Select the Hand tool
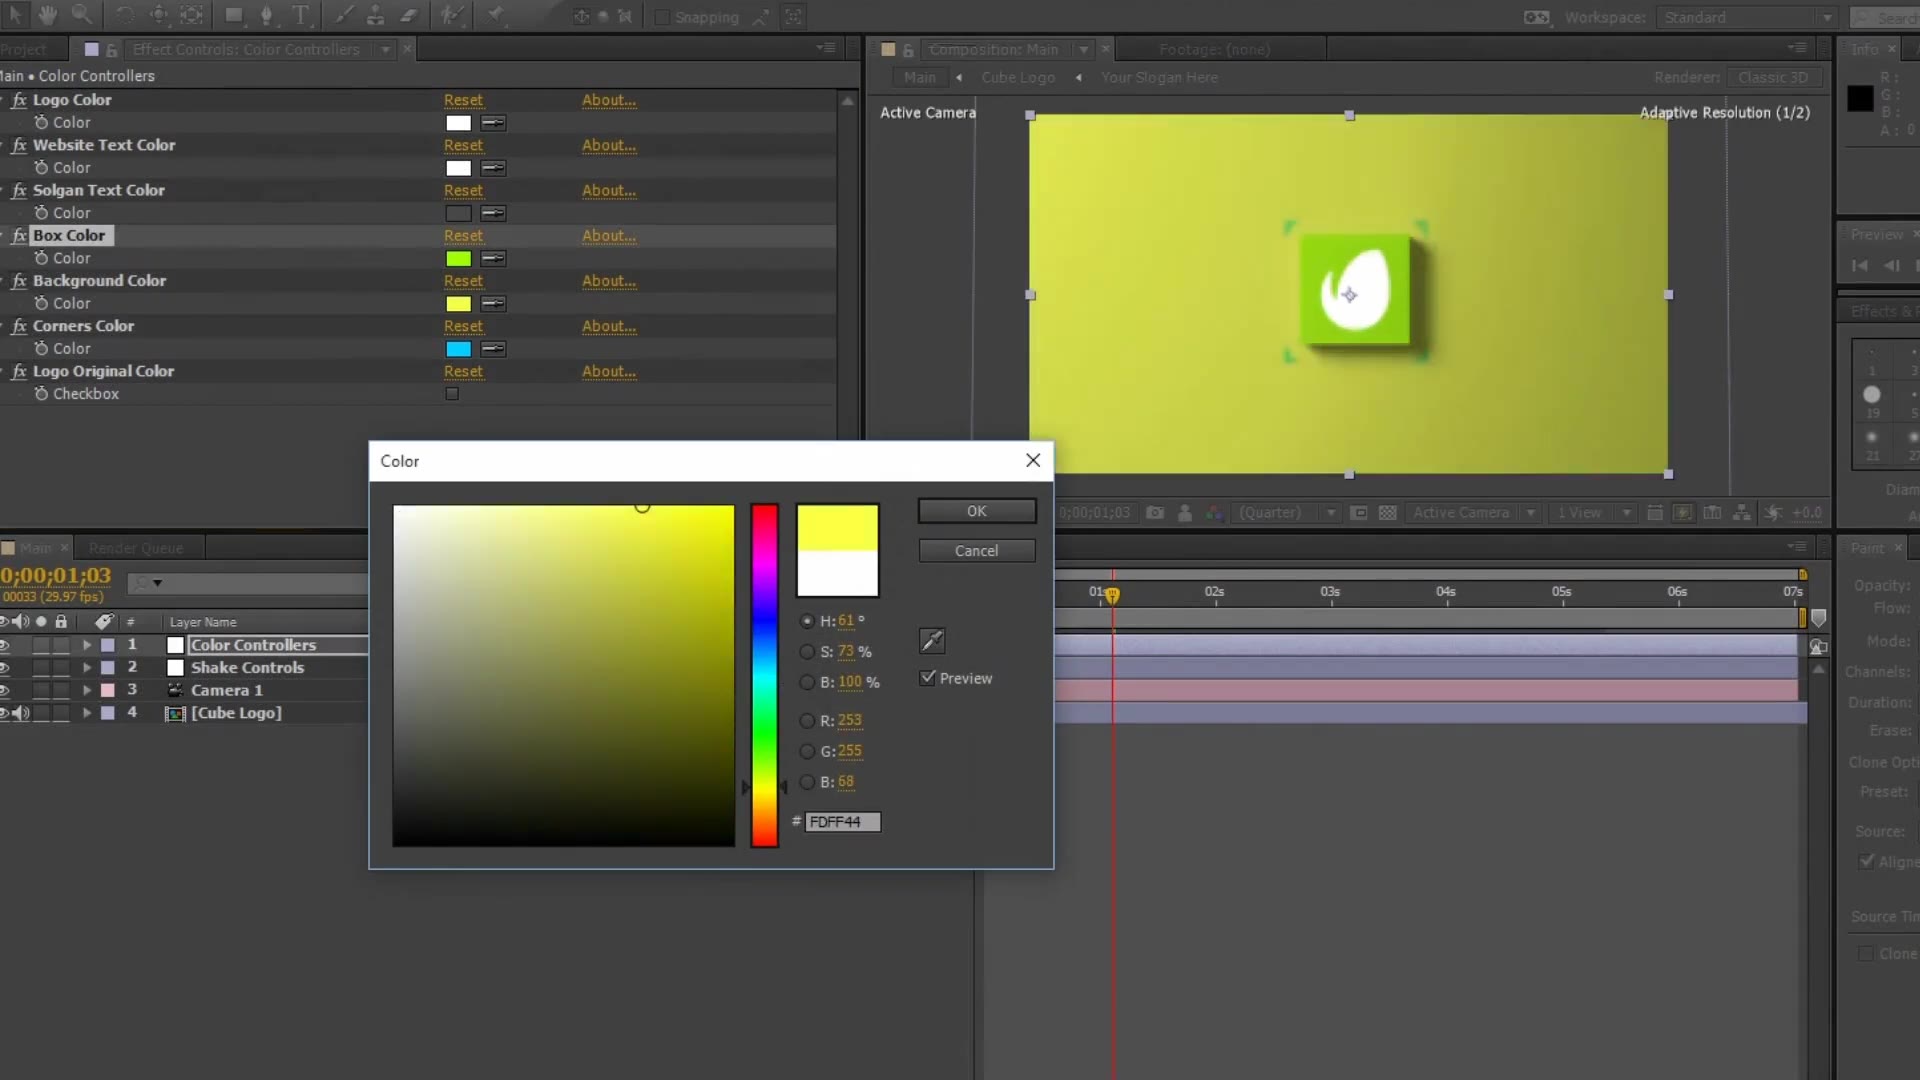 (47, 15)
